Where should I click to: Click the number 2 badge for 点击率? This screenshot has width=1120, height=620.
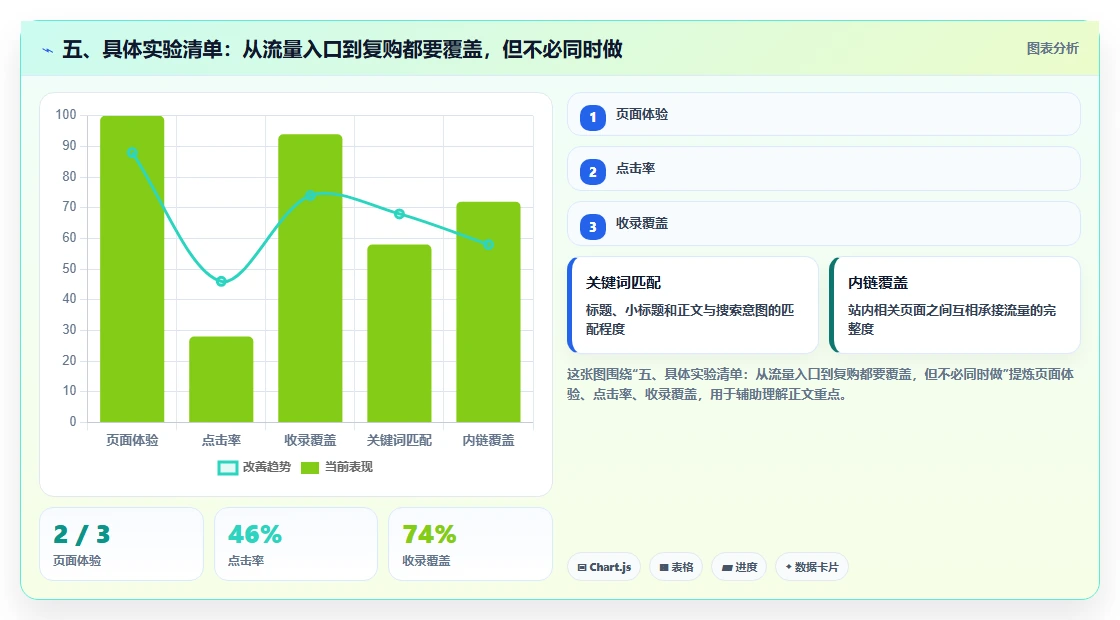(x=592, y=171)
